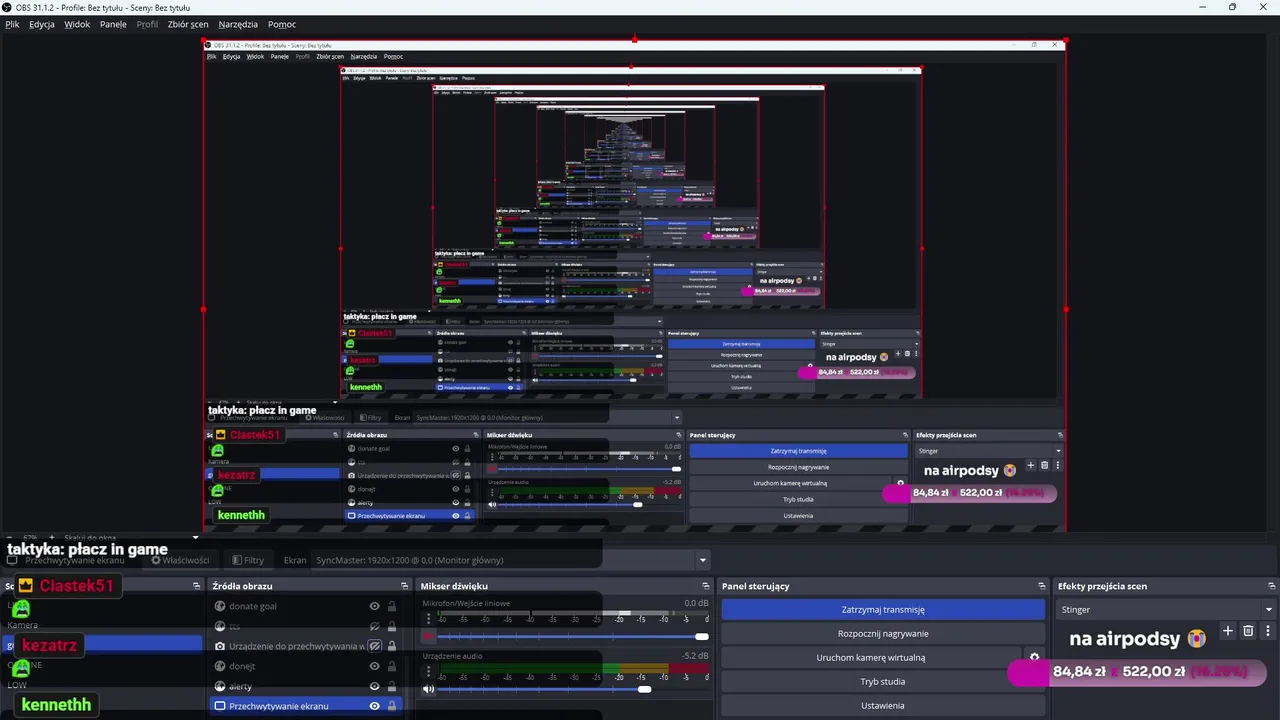Click Uruchom kamerę wirtualną button

coord(870,657)
